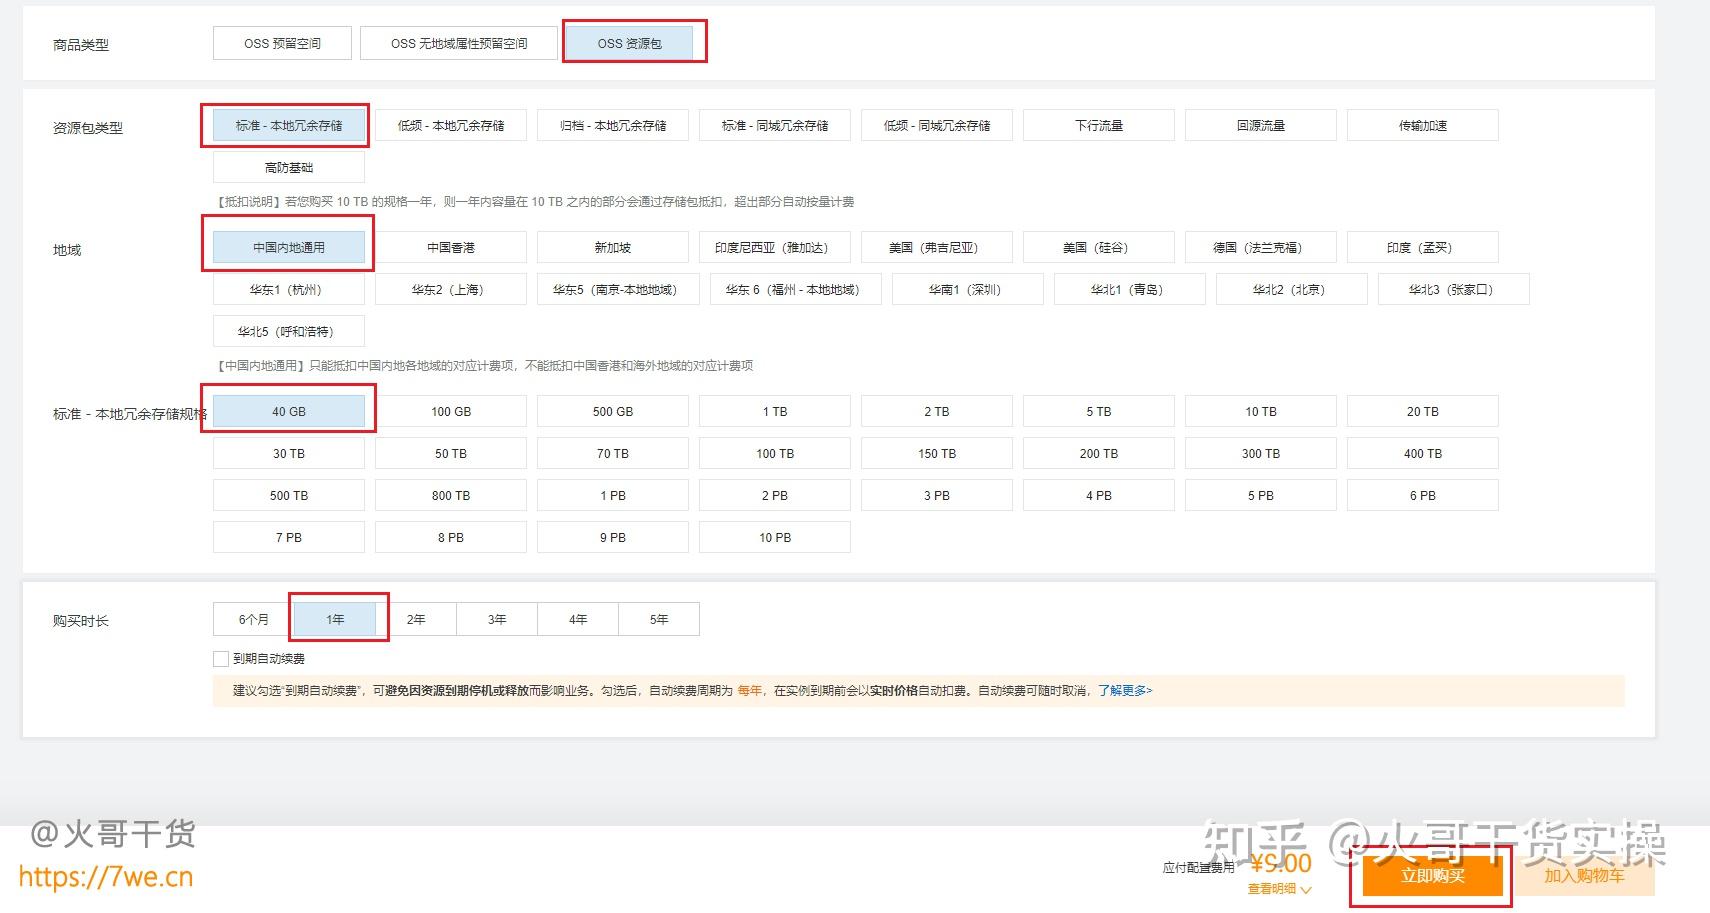The width and height of the screenshot is (1710, 913).
Task: Select 中国香港 as the region
Action: pyautogui.click(x=450, y=246)
